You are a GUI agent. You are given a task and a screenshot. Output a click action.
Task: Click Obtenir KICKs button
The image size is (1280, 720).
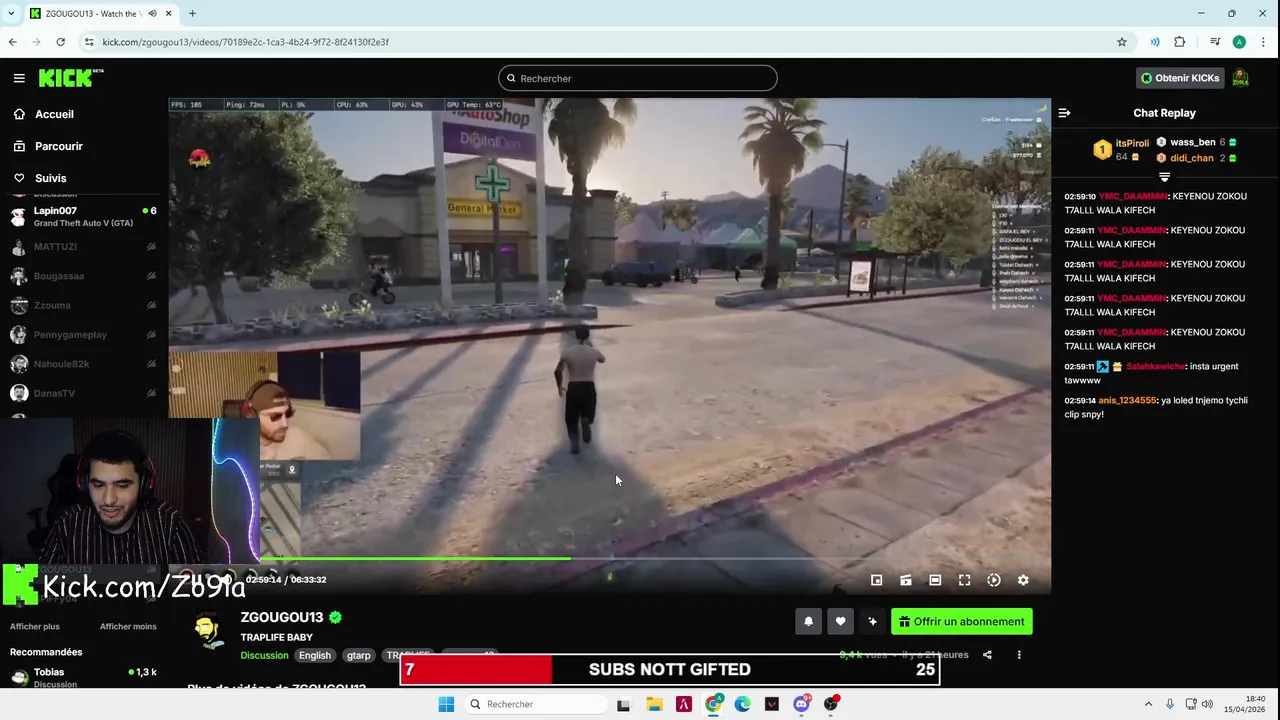tap(1180, 78)
